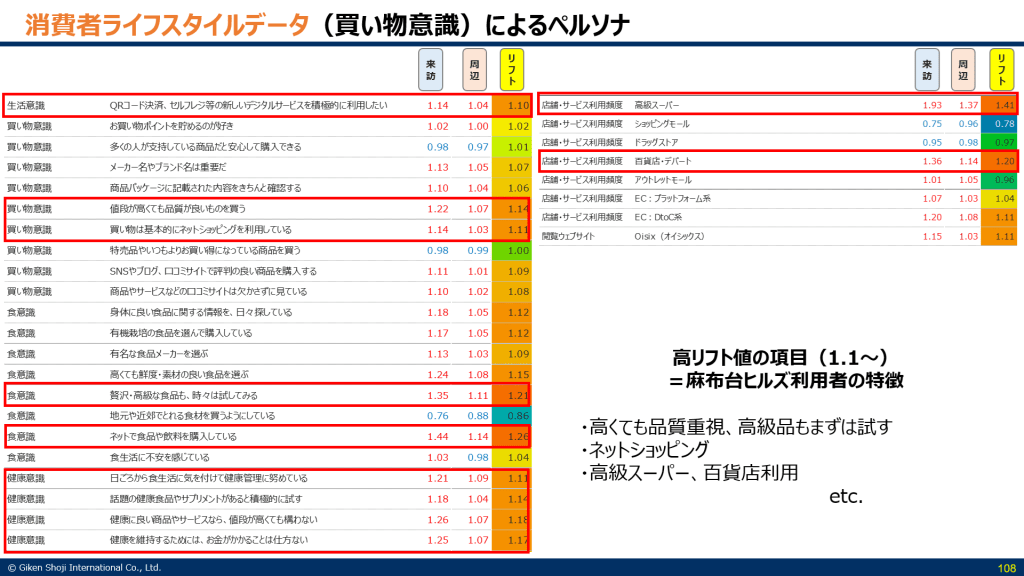Select the EC：DtoC系 row label
The width and height of the screenshot is (1024, 576).
[x=658, y=217]
